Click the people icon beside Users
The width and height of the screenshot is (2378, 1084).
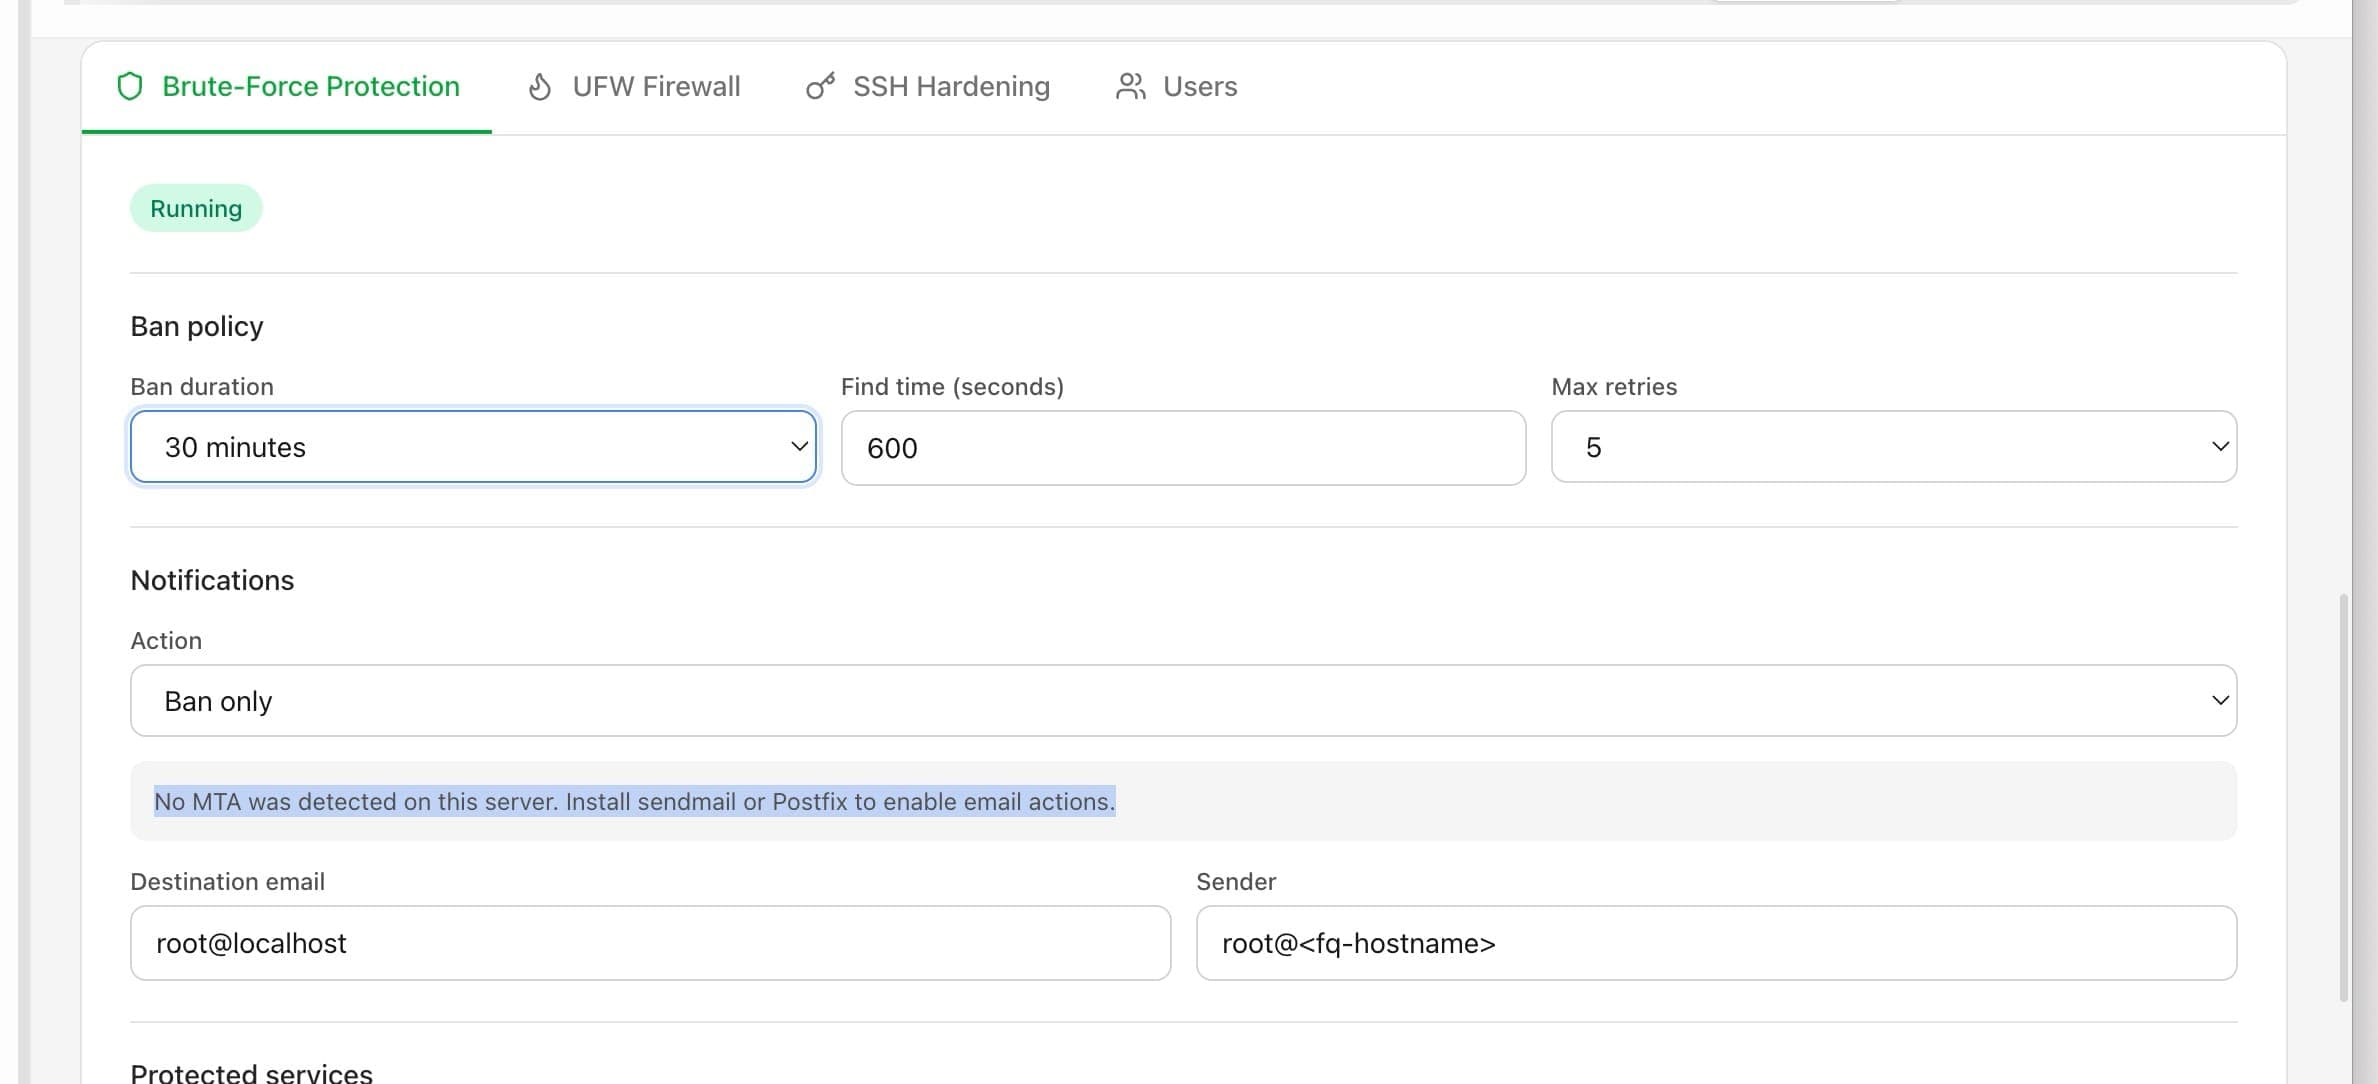coord(1130,87)
